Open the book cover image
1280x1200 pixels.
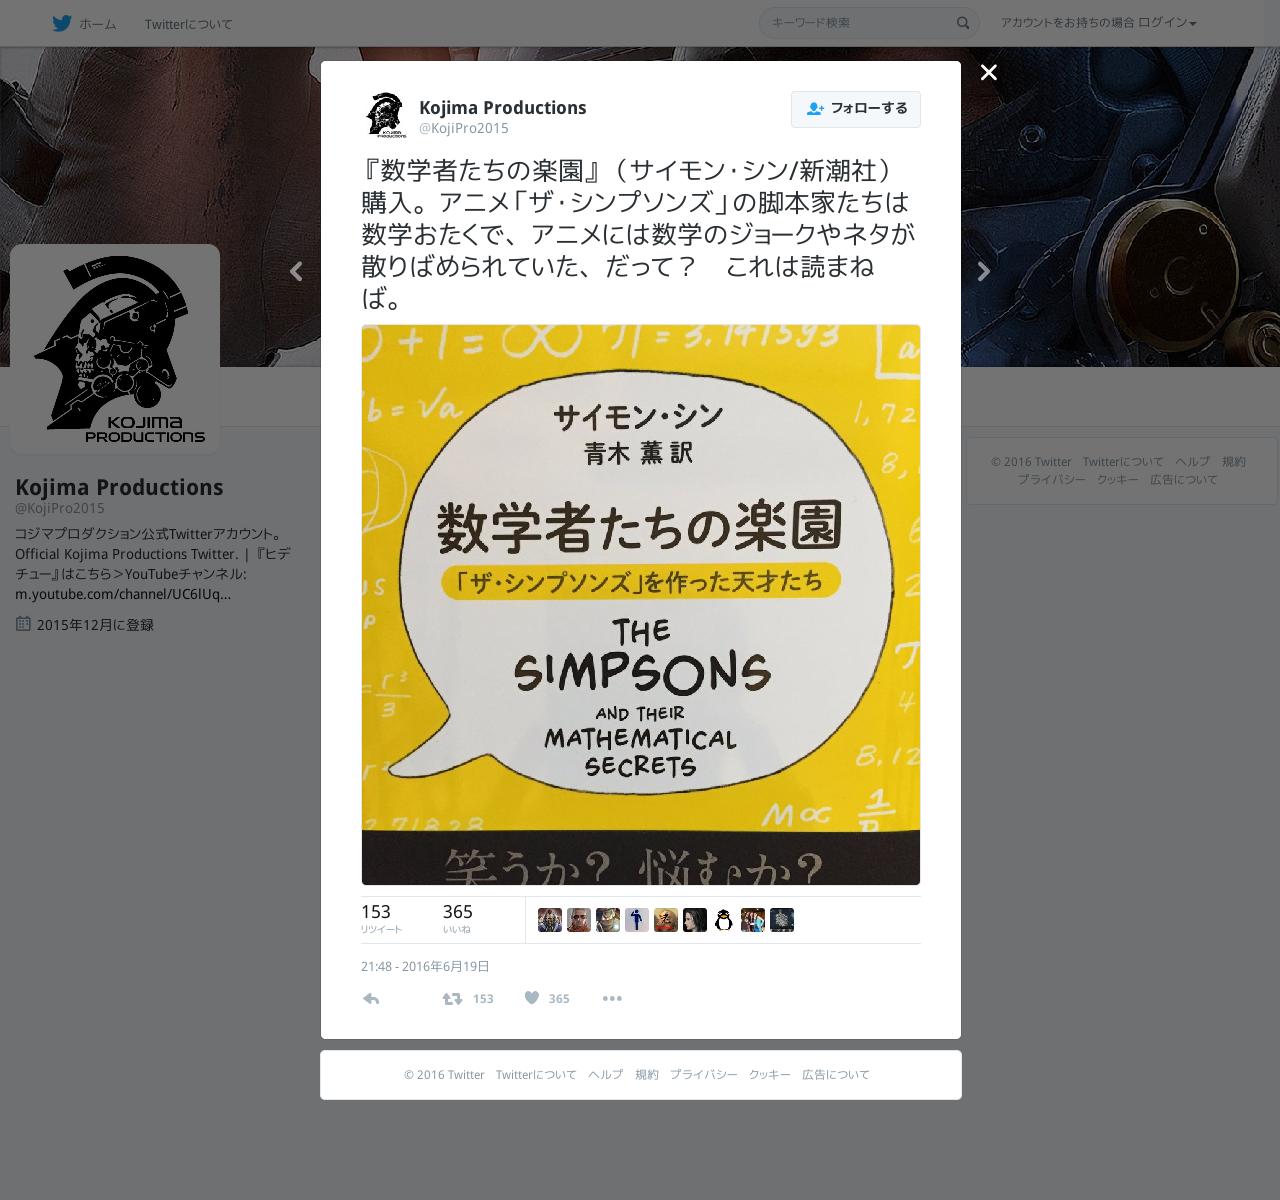(641, 605)
